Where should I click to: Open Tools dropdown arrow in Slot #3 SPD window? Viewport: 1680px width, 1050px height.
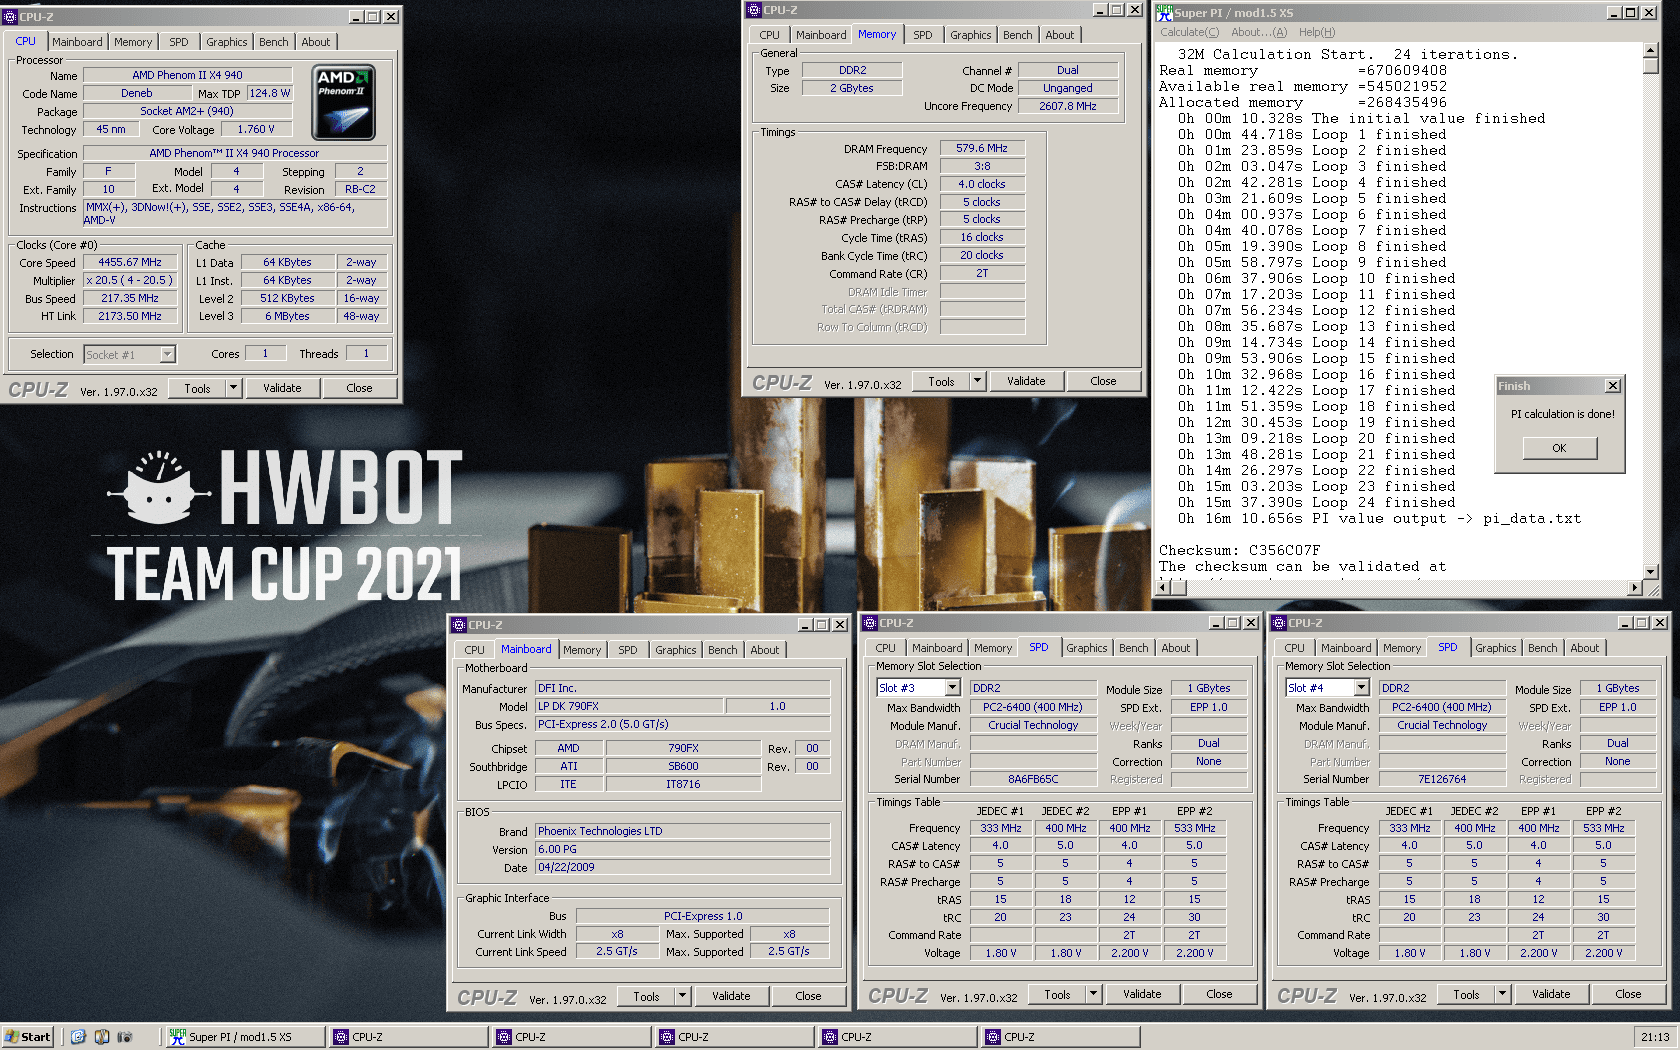click(x=1093, y=994)
